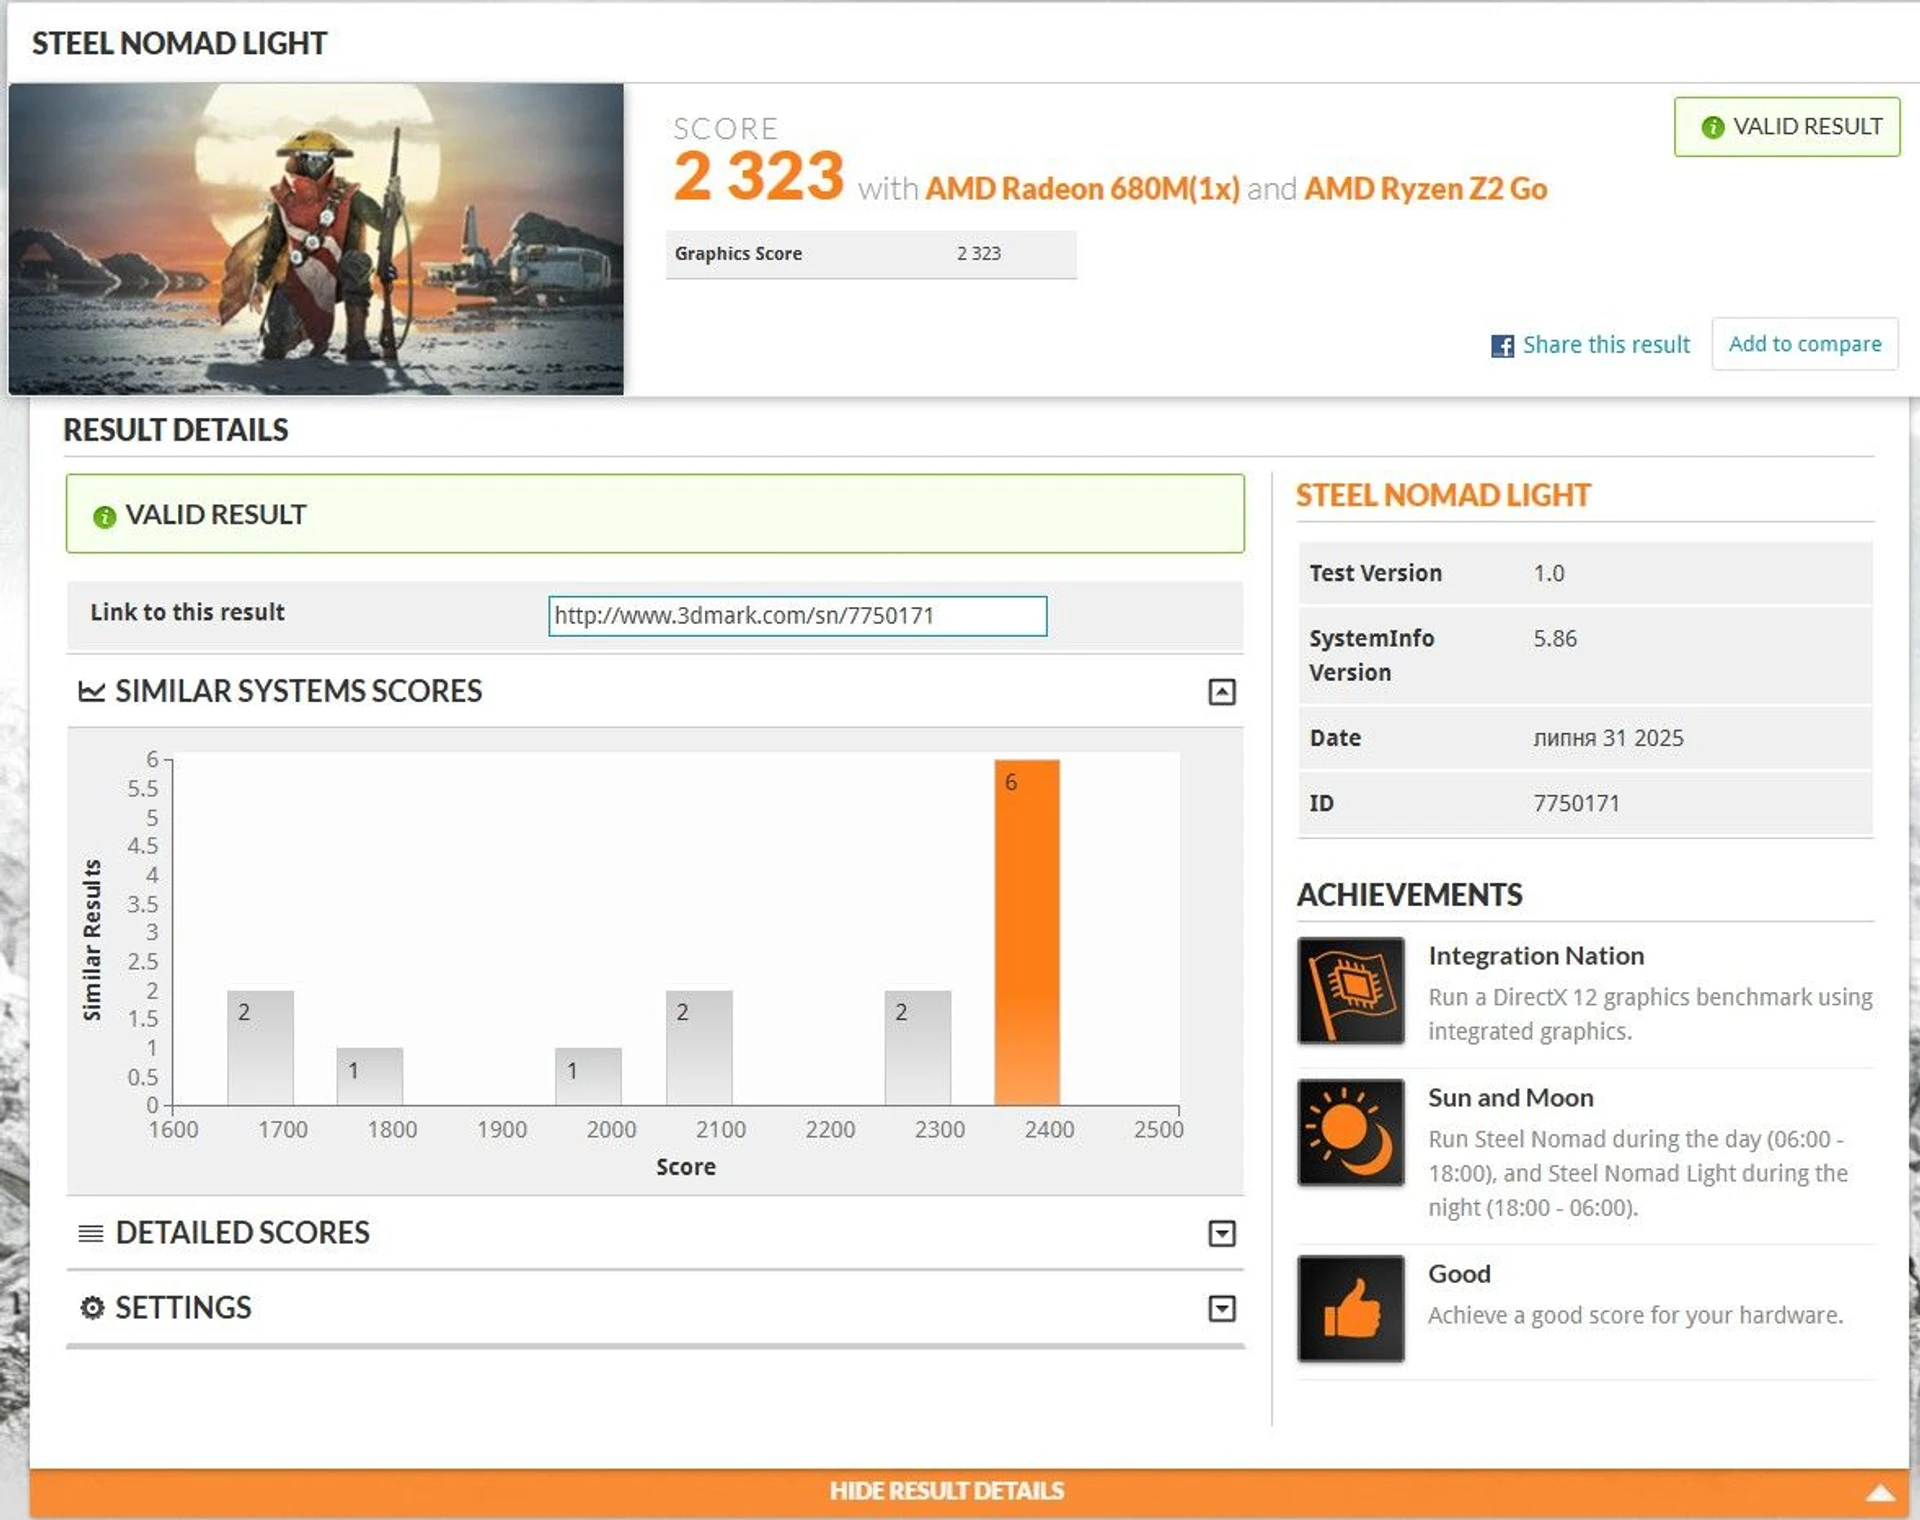The height and width of the screenshot is (1520, 1920).
Task: Click the Good achievement title
Action: coord(1459,1274)
